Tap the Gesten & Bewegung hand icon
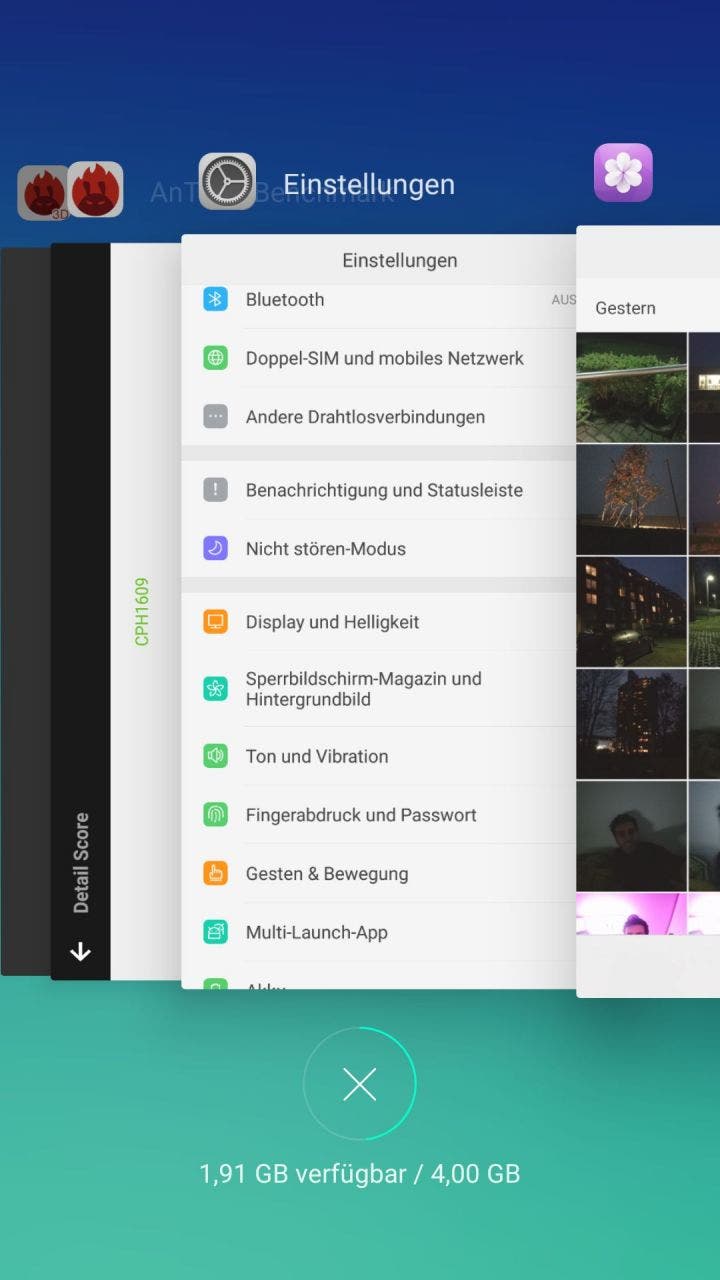The image size is (720, 1280). pyautogui.click(x=215, y=873)
